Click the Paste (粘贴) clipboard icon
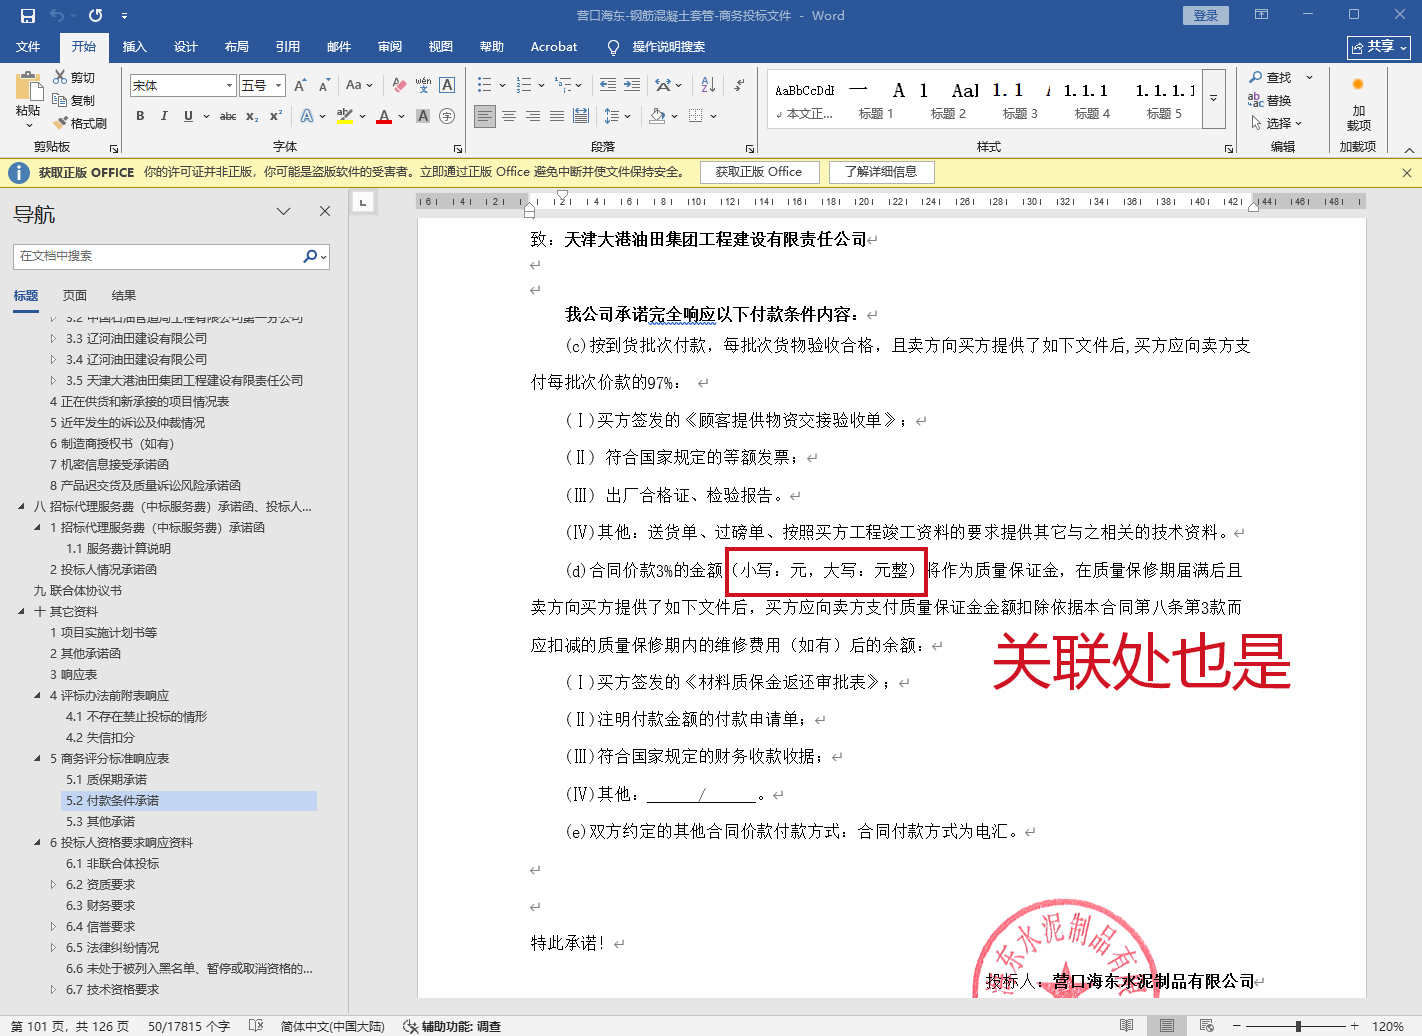The width and height of the screenshot is (1422, 1036). [x=28, y=87]
